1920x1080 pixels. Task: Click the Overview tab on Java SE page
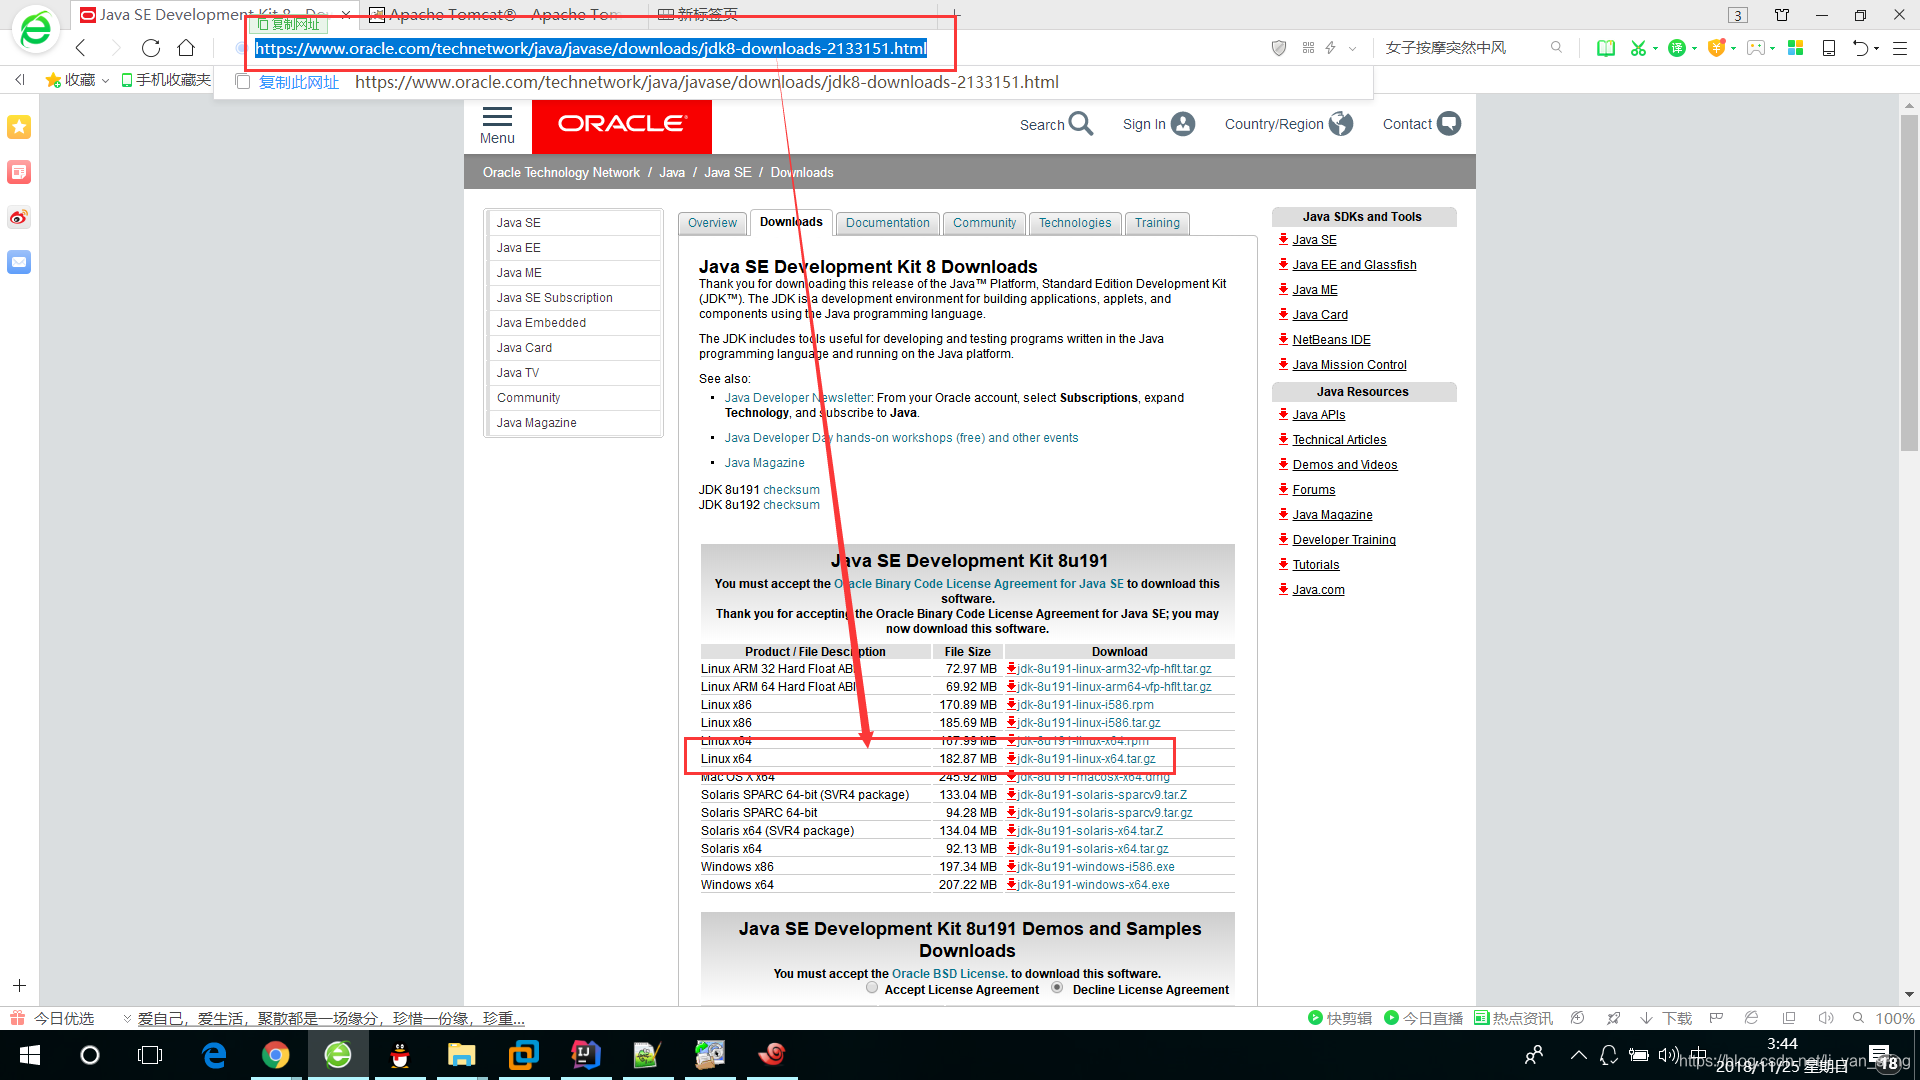pos(712,222)
